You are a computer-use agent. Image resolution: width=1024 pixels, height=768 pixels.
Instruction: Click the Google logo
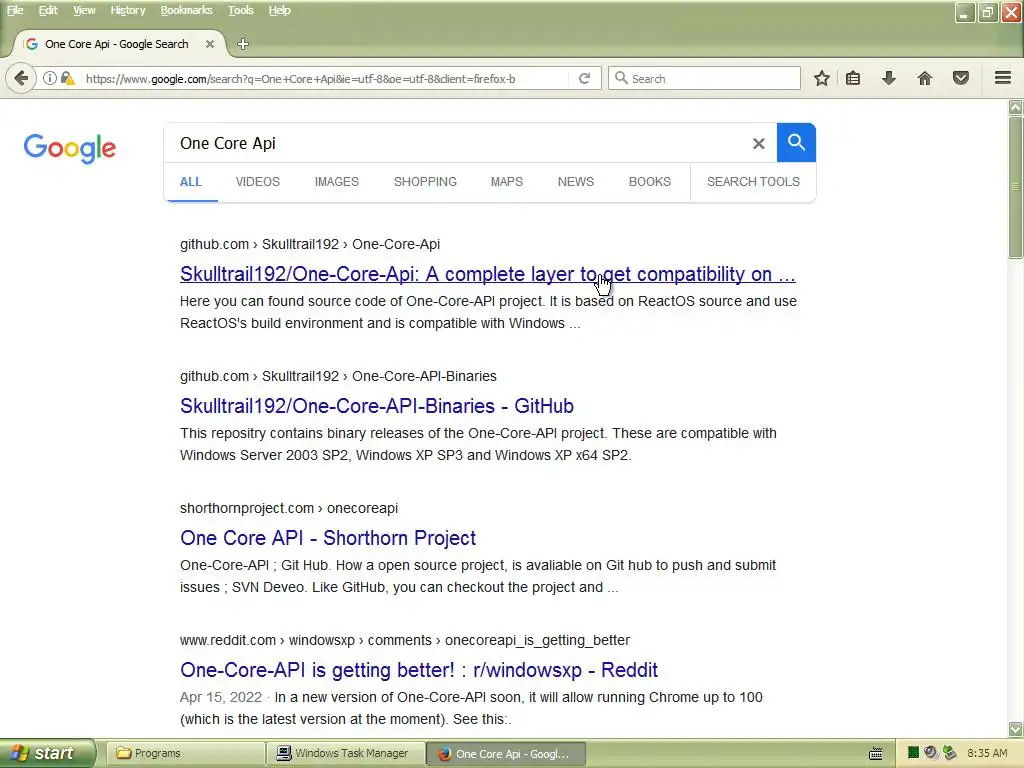[70, 149]
